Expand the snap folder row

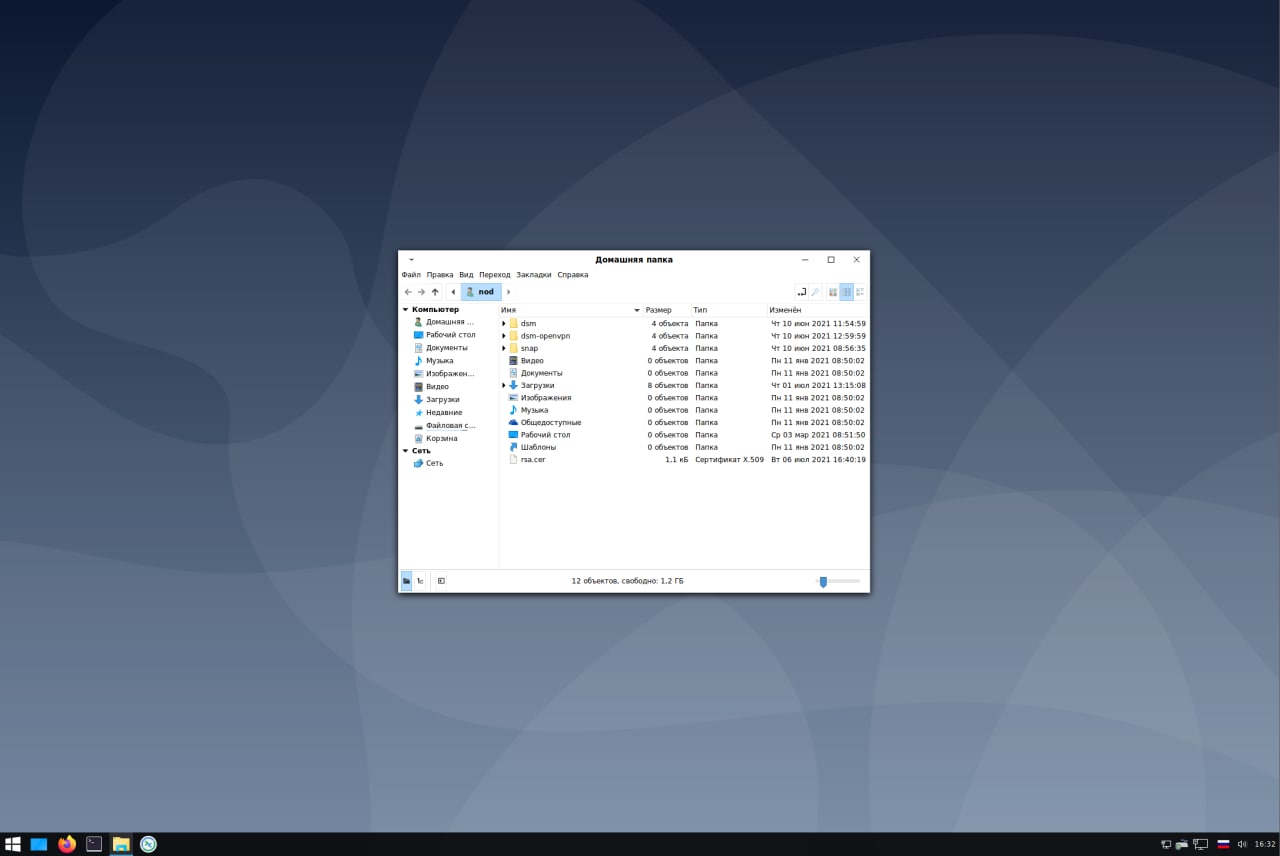click(504, 348)
